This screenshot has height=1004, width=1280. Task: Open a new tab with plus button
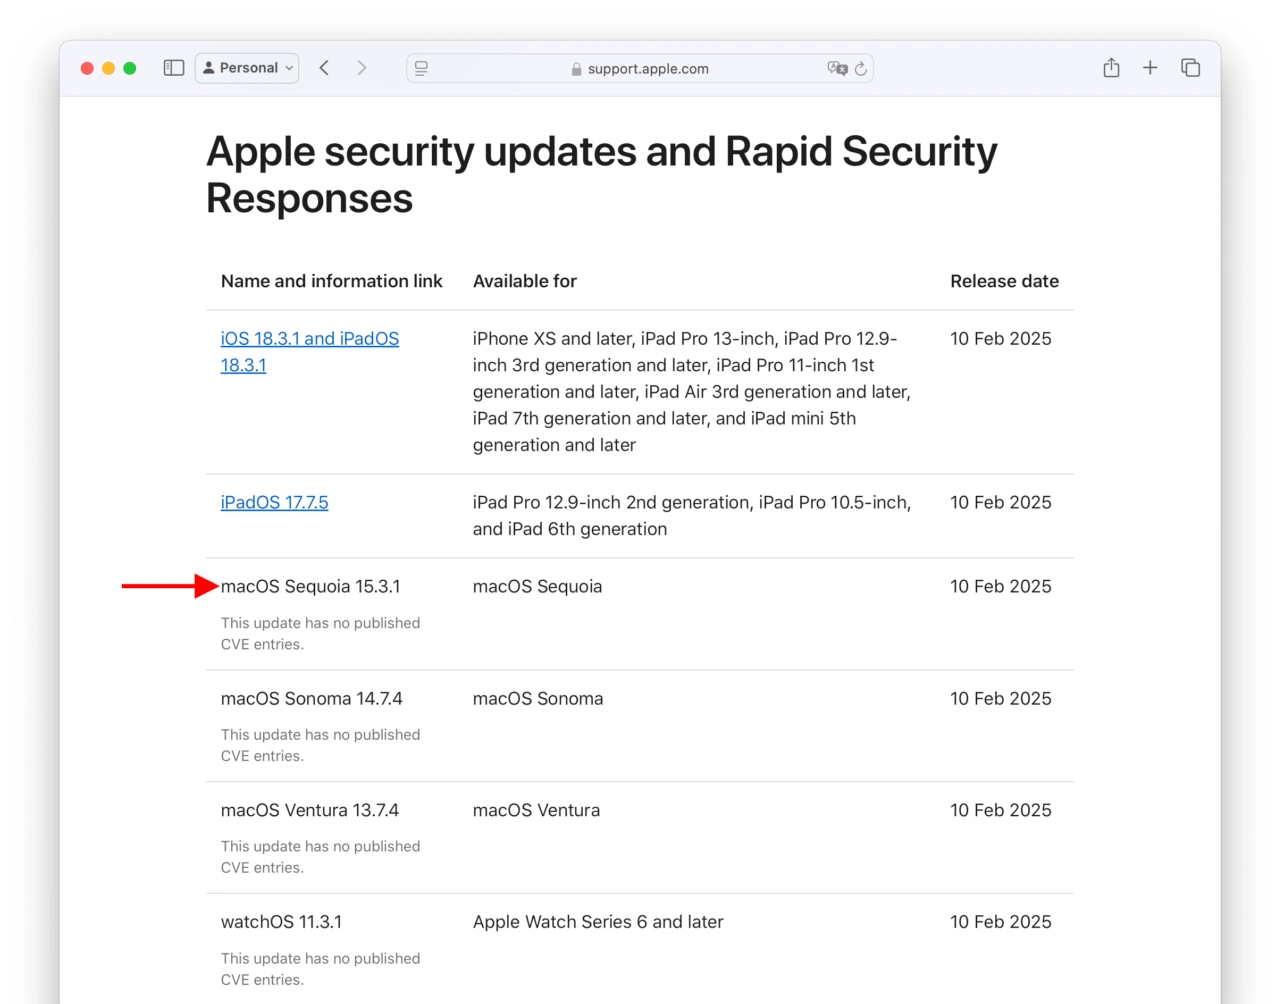click(x=1150, y=68)
